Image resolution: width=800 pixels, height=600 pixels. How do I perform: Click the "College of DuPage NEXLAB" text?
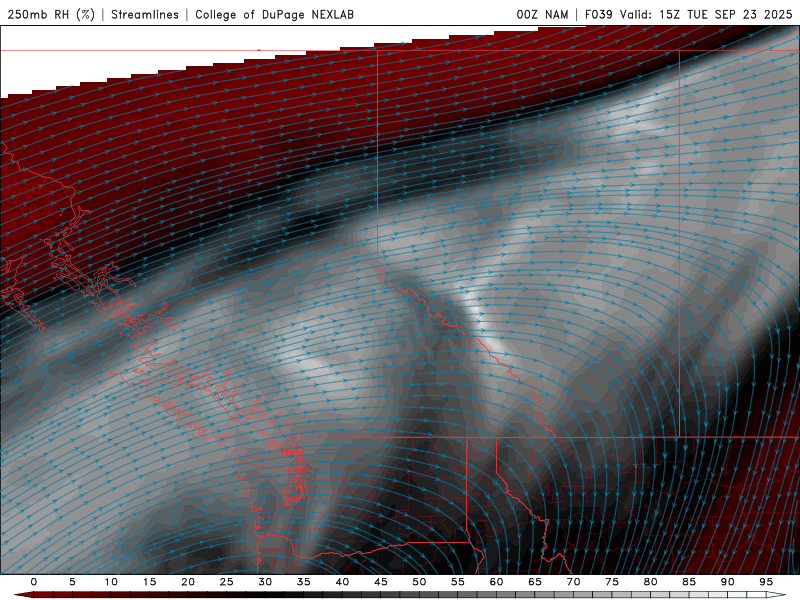(274, 15)
